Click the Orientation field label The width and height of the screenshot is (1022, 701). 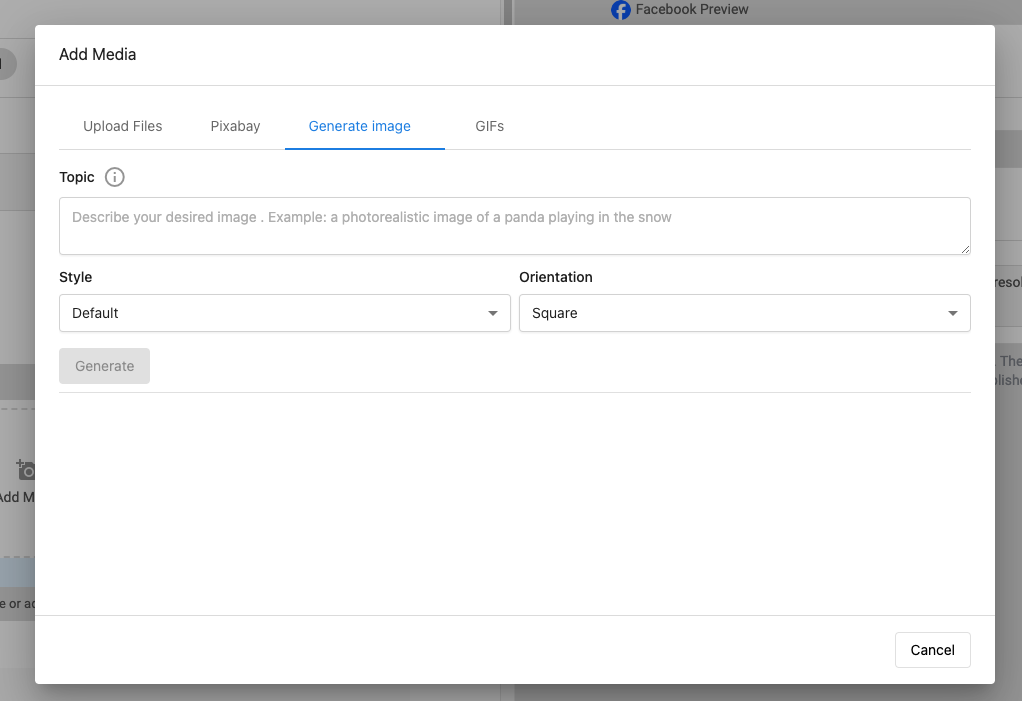[x=556, y=277]
